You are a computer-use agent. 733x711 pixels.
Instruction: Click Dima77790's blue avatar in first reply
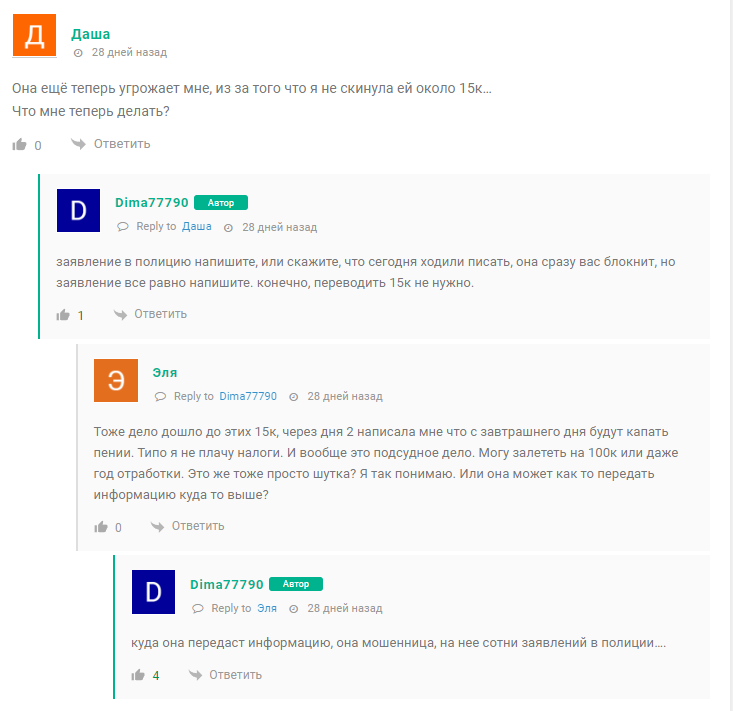78,210
